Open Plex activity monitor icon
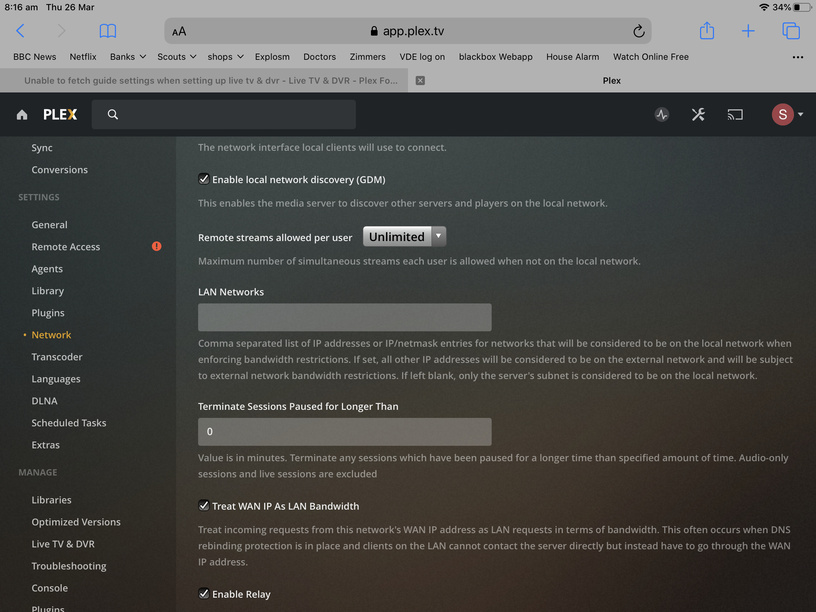The width and height of the screenshot is (816, 612). pyautogui.click(x=661, y=114)
